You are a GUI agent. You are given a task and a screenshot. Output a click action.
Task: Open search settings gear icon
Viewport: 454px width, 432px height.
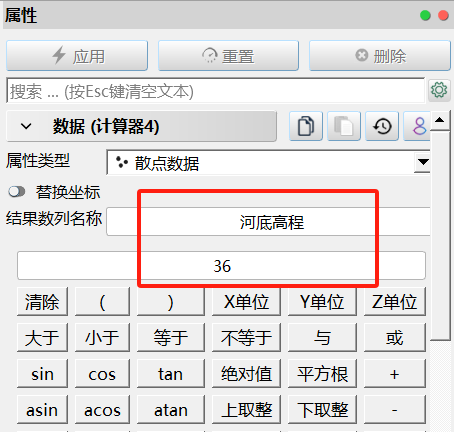[439, 90]
